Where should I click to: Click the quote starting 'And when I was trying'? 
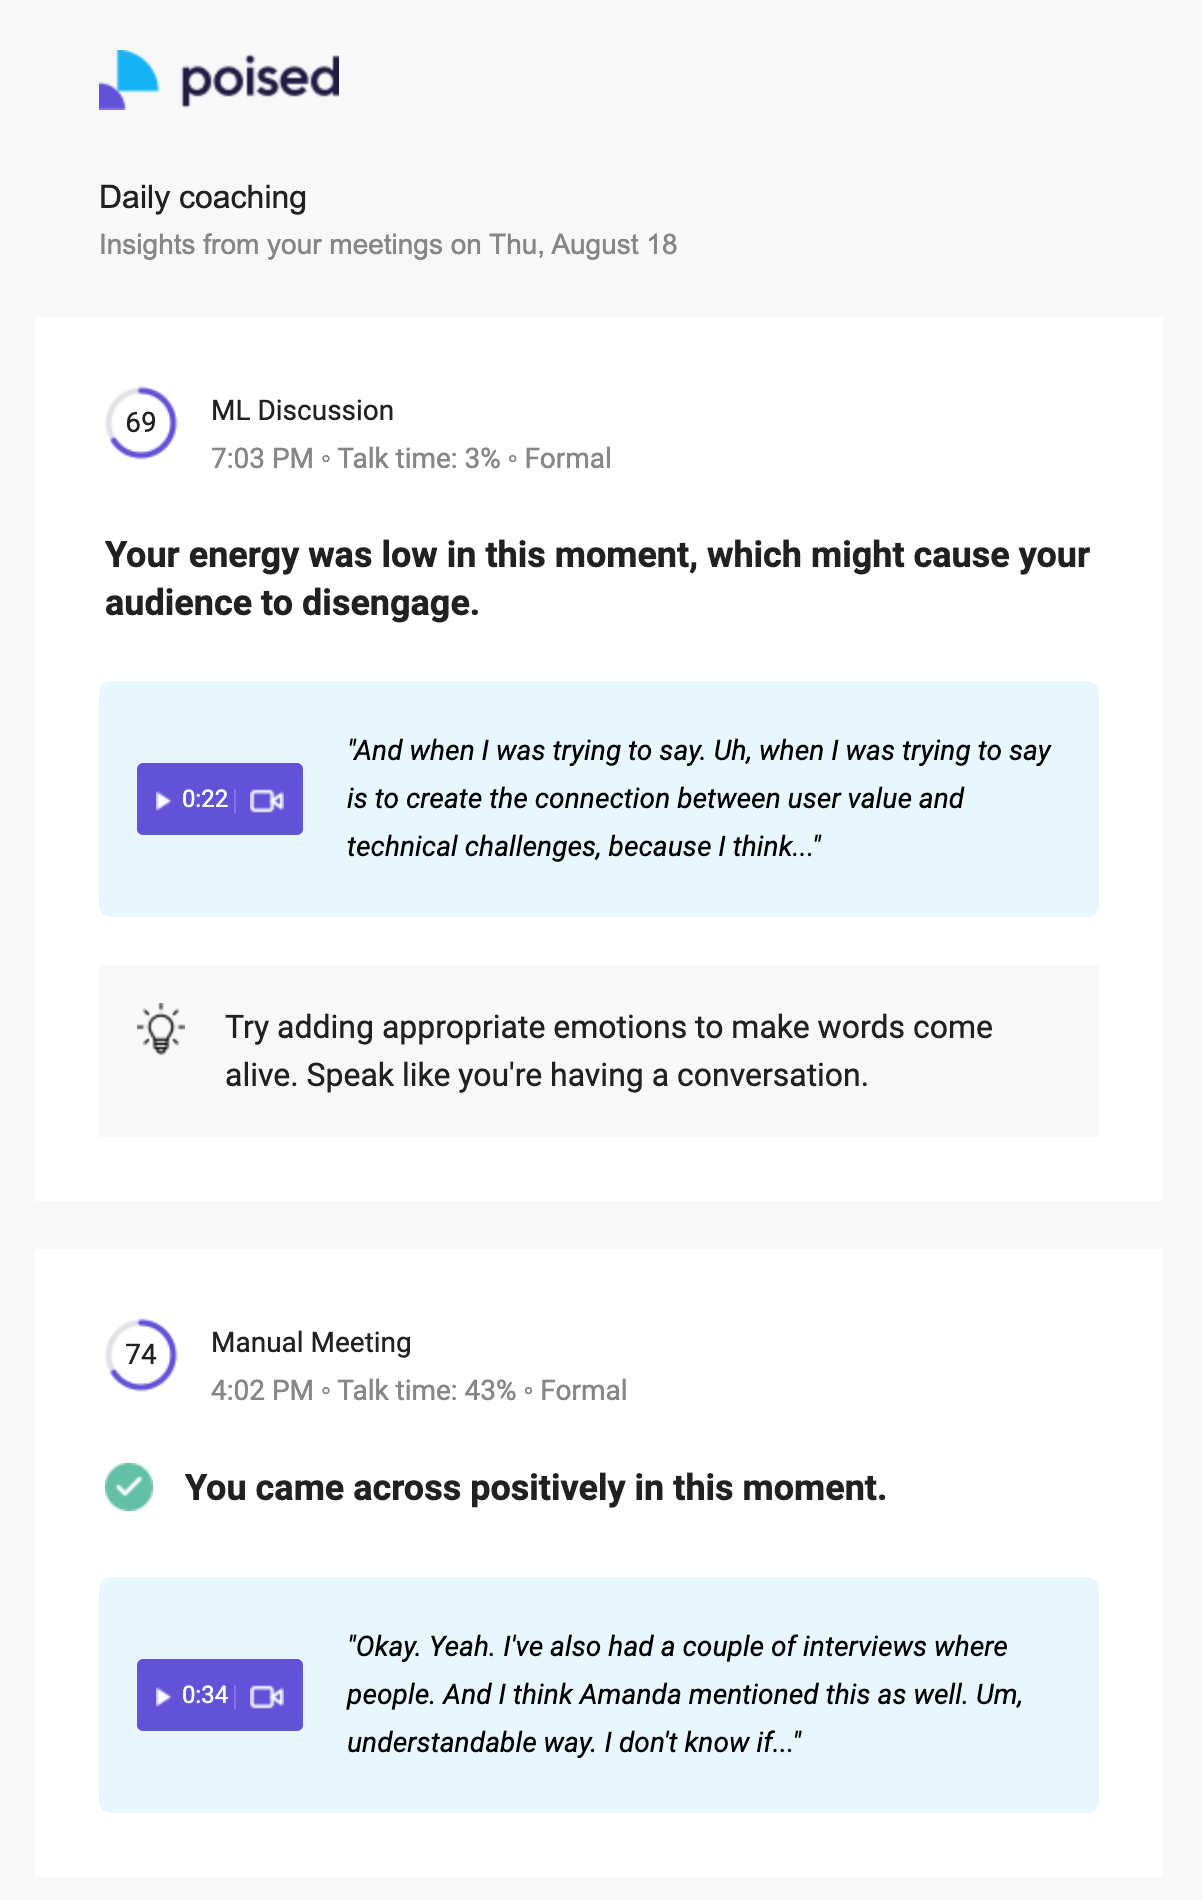pyautogui.click(x=699, y=798)
